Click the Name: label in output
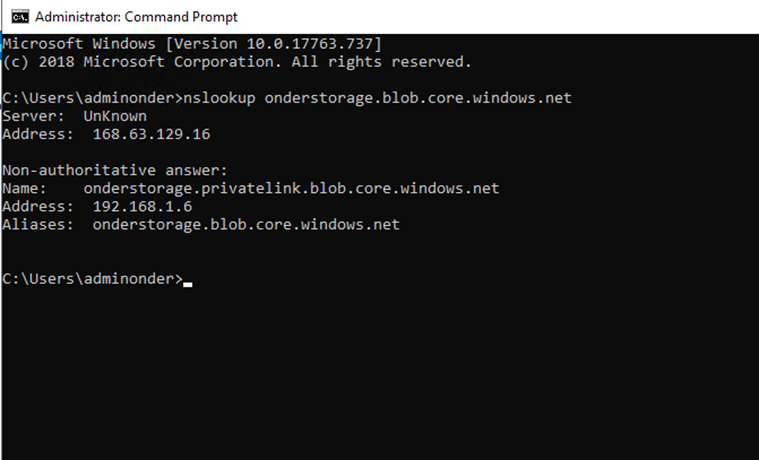759x460 pixels. 24,188
